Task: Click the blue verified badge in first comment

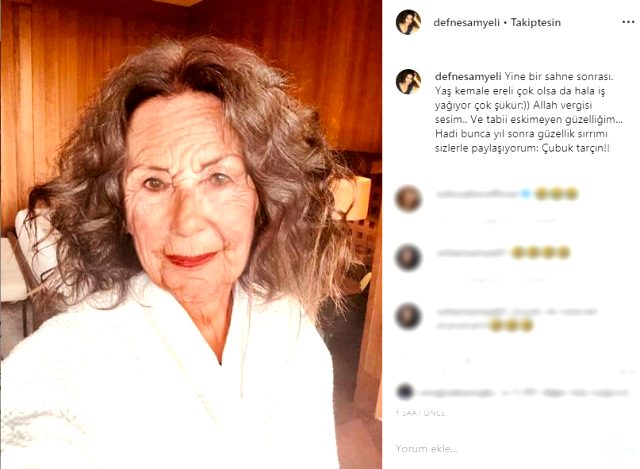Action: (x=526, y=194)
